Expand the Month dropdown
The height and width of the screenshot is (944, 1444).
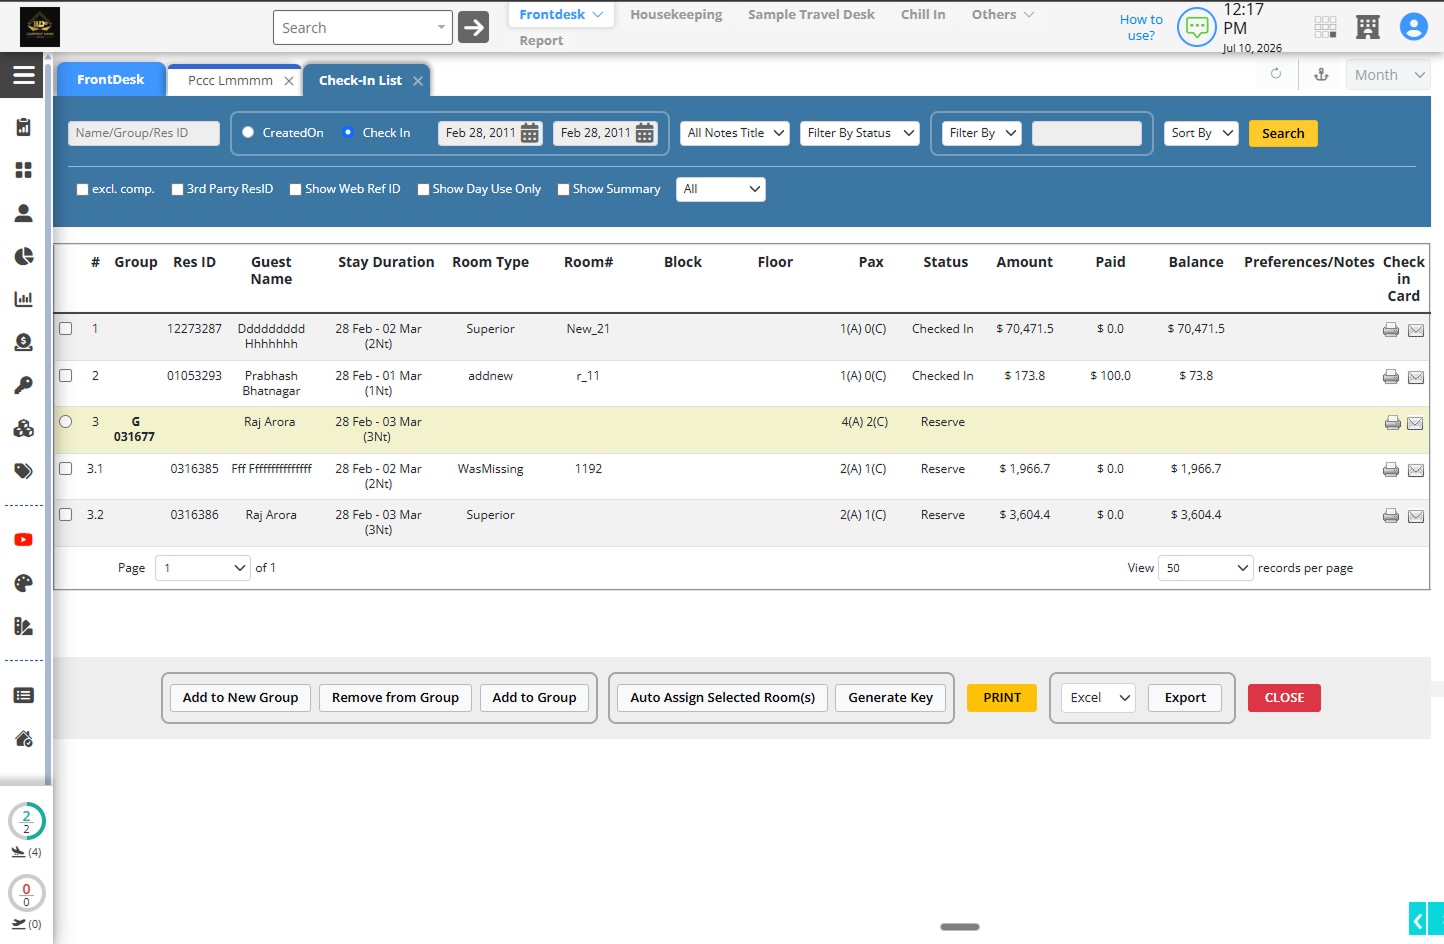[1388, 75]
